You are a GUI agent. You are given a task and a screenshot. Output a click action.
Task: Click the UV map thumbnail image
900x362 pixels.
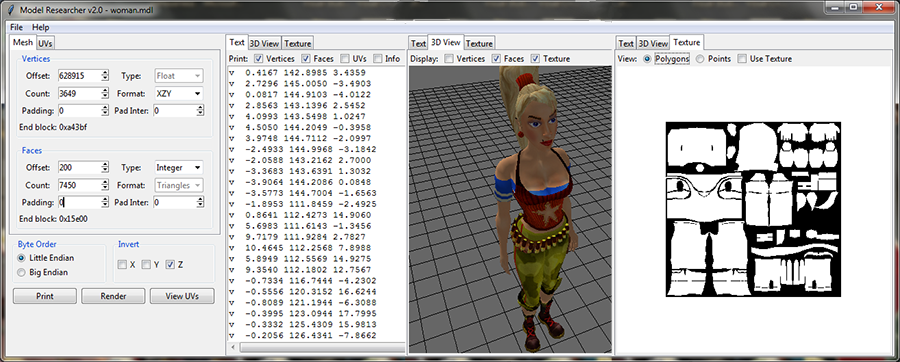(x=753, y=209)
